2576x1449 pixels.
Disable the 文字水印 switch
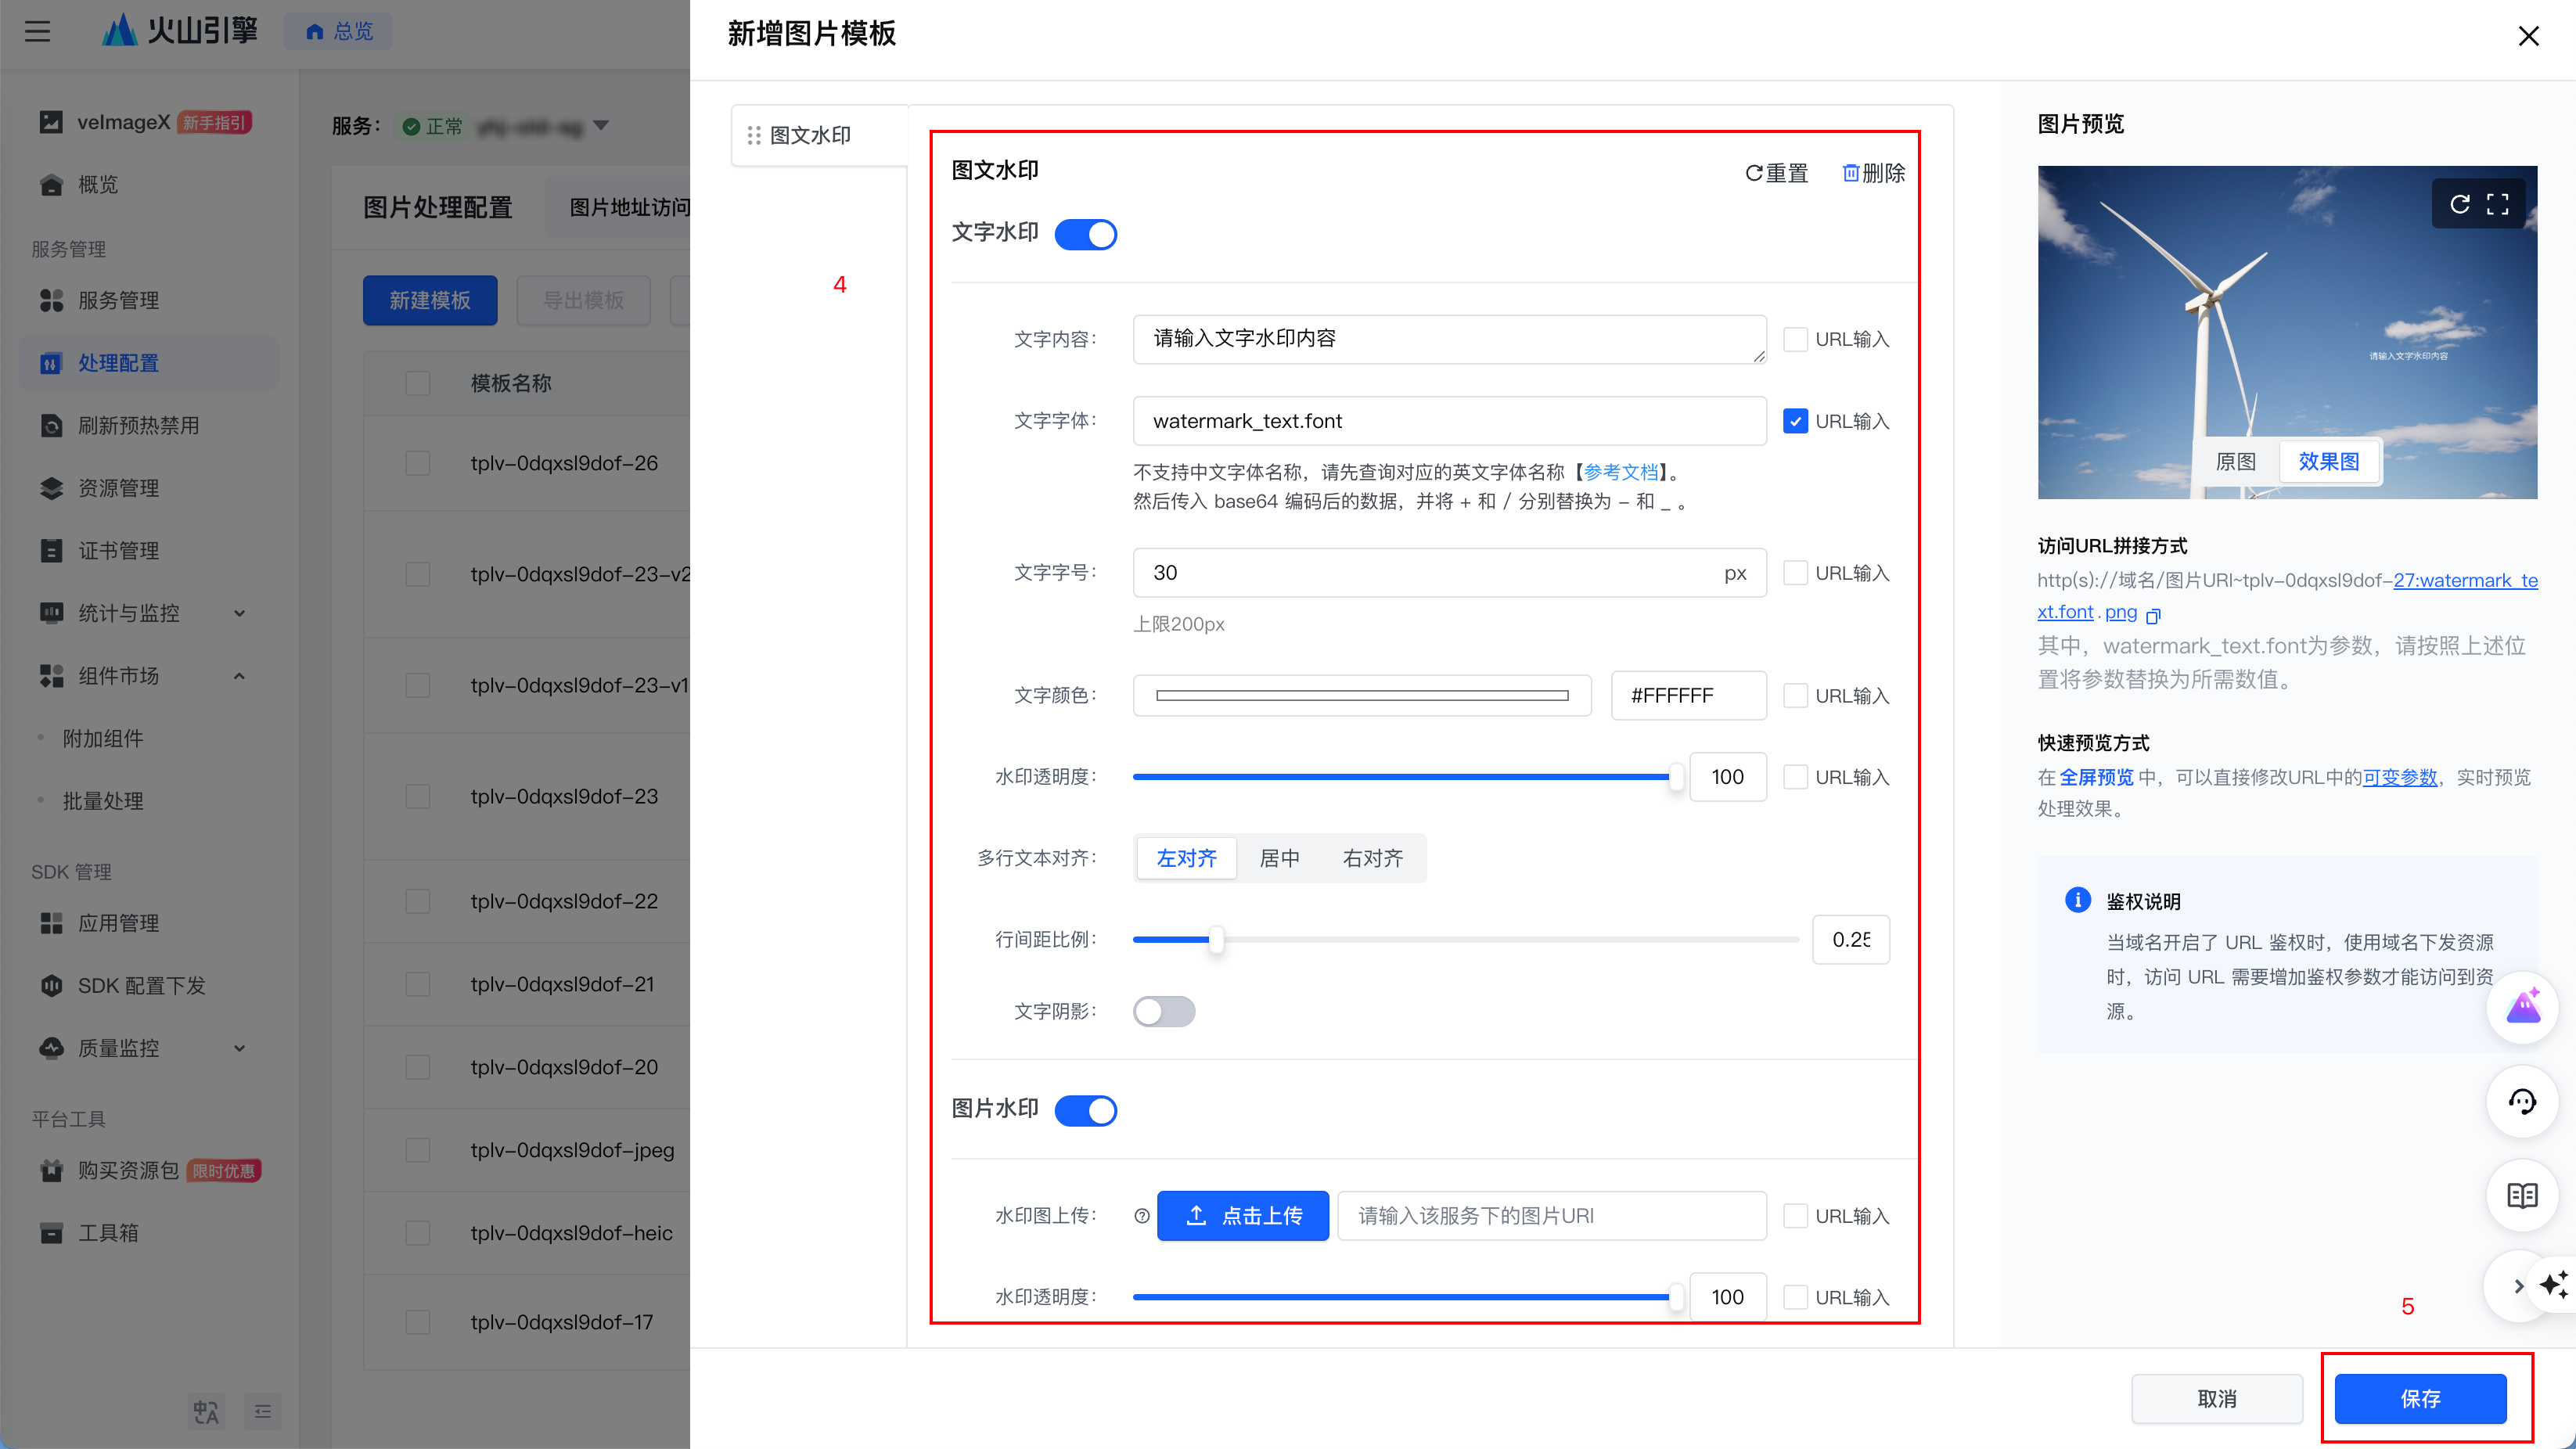[1086, 234]
